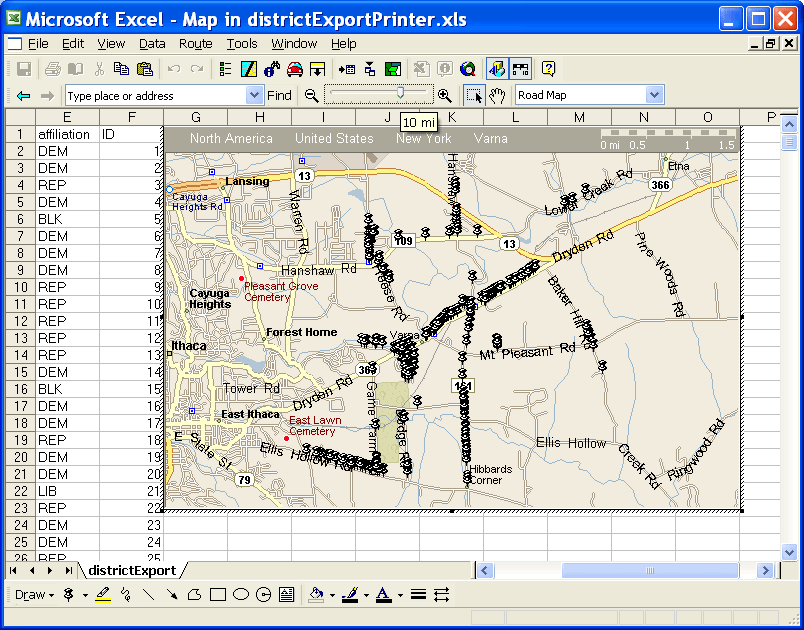Select the Arrow drawing tool

172,595
